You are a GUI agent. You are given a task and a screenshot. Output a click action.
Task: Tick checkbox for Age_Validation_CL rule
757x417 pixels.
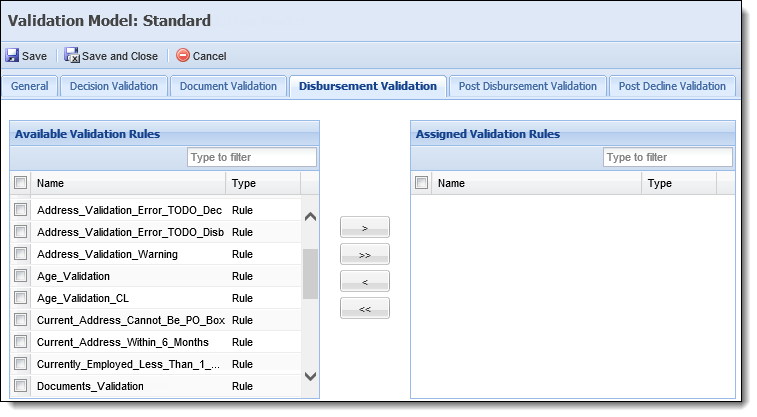click(x=20, y=298)
